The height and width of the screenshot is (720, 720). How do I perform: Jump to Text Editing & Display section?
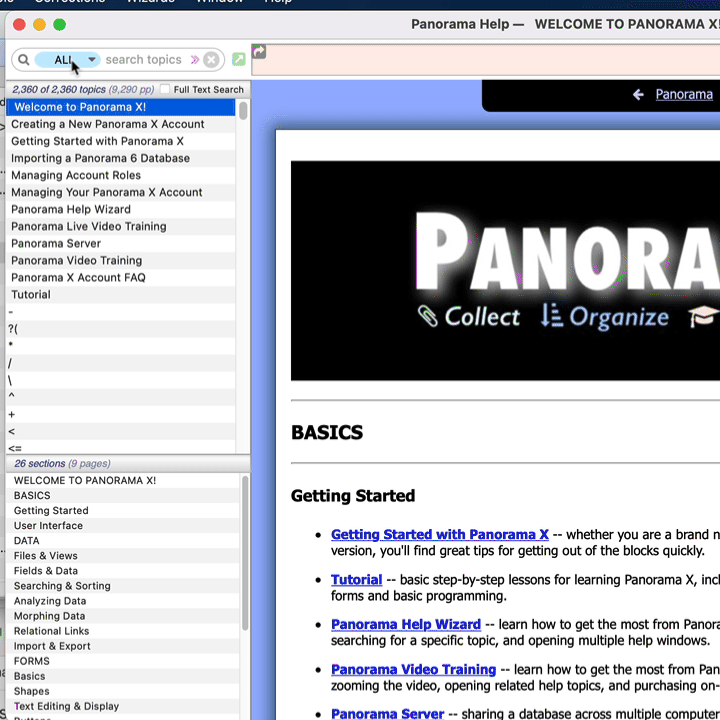(x=123, y=706)
